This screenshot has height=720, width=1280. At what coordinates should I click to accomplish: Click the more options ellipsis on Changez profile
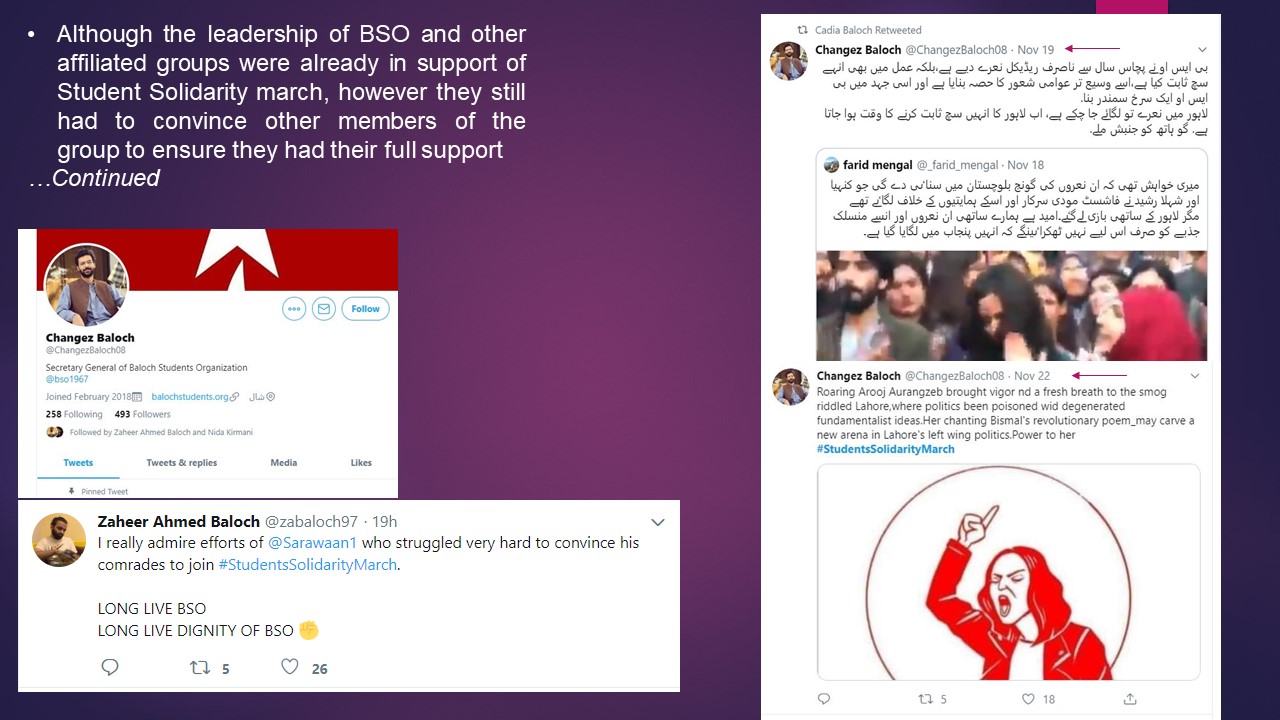(x=294, y=309)
